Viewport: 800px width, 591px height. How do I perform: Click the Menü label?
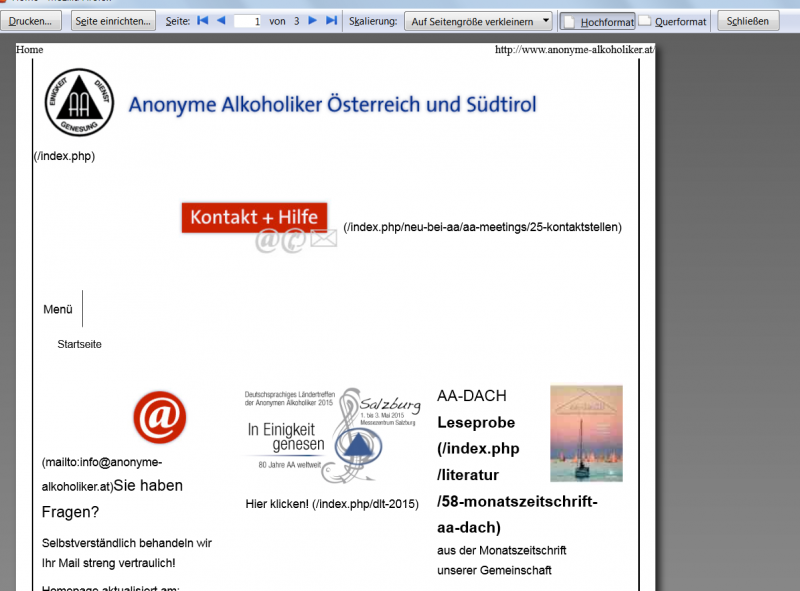pos(58,309)
